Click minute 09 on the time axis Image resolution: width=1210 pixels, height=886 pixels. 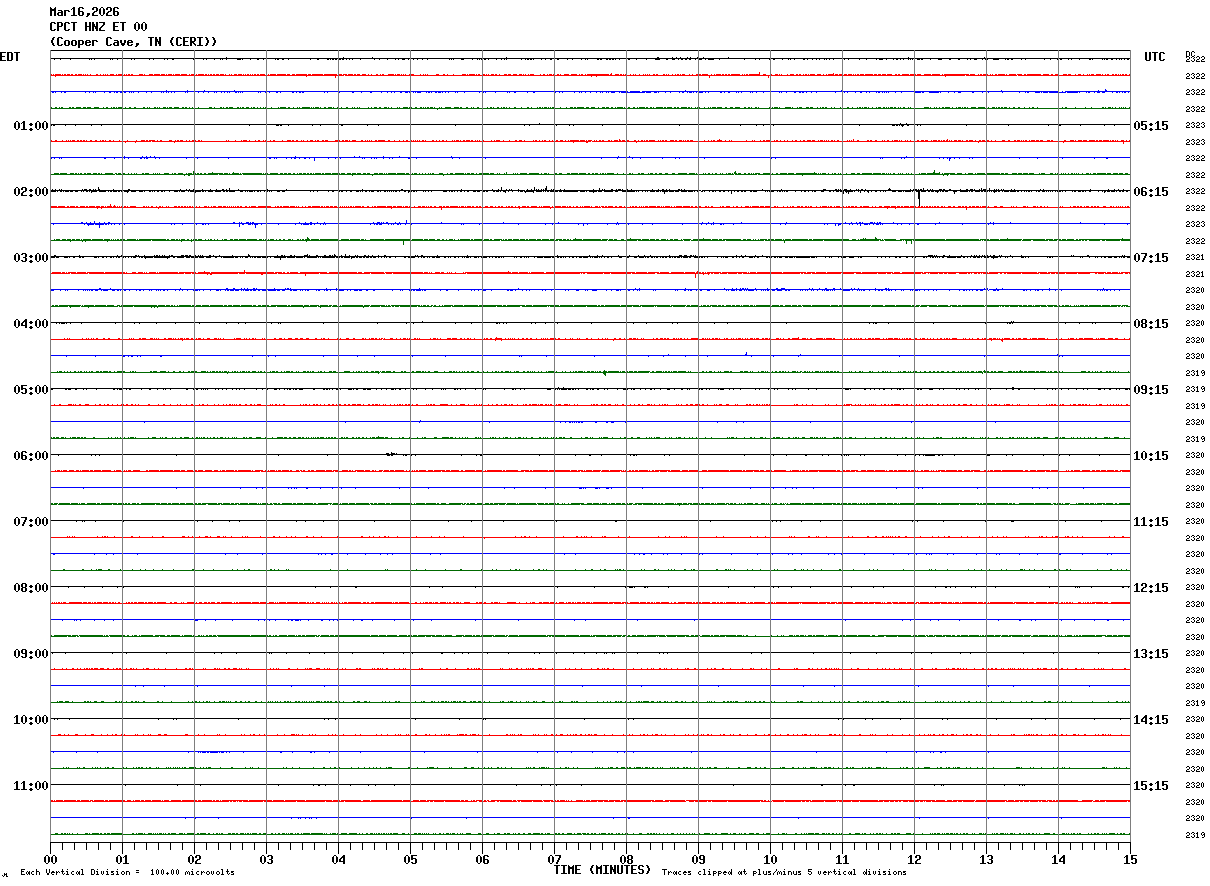pyautogui.click(x=698, y=859)
